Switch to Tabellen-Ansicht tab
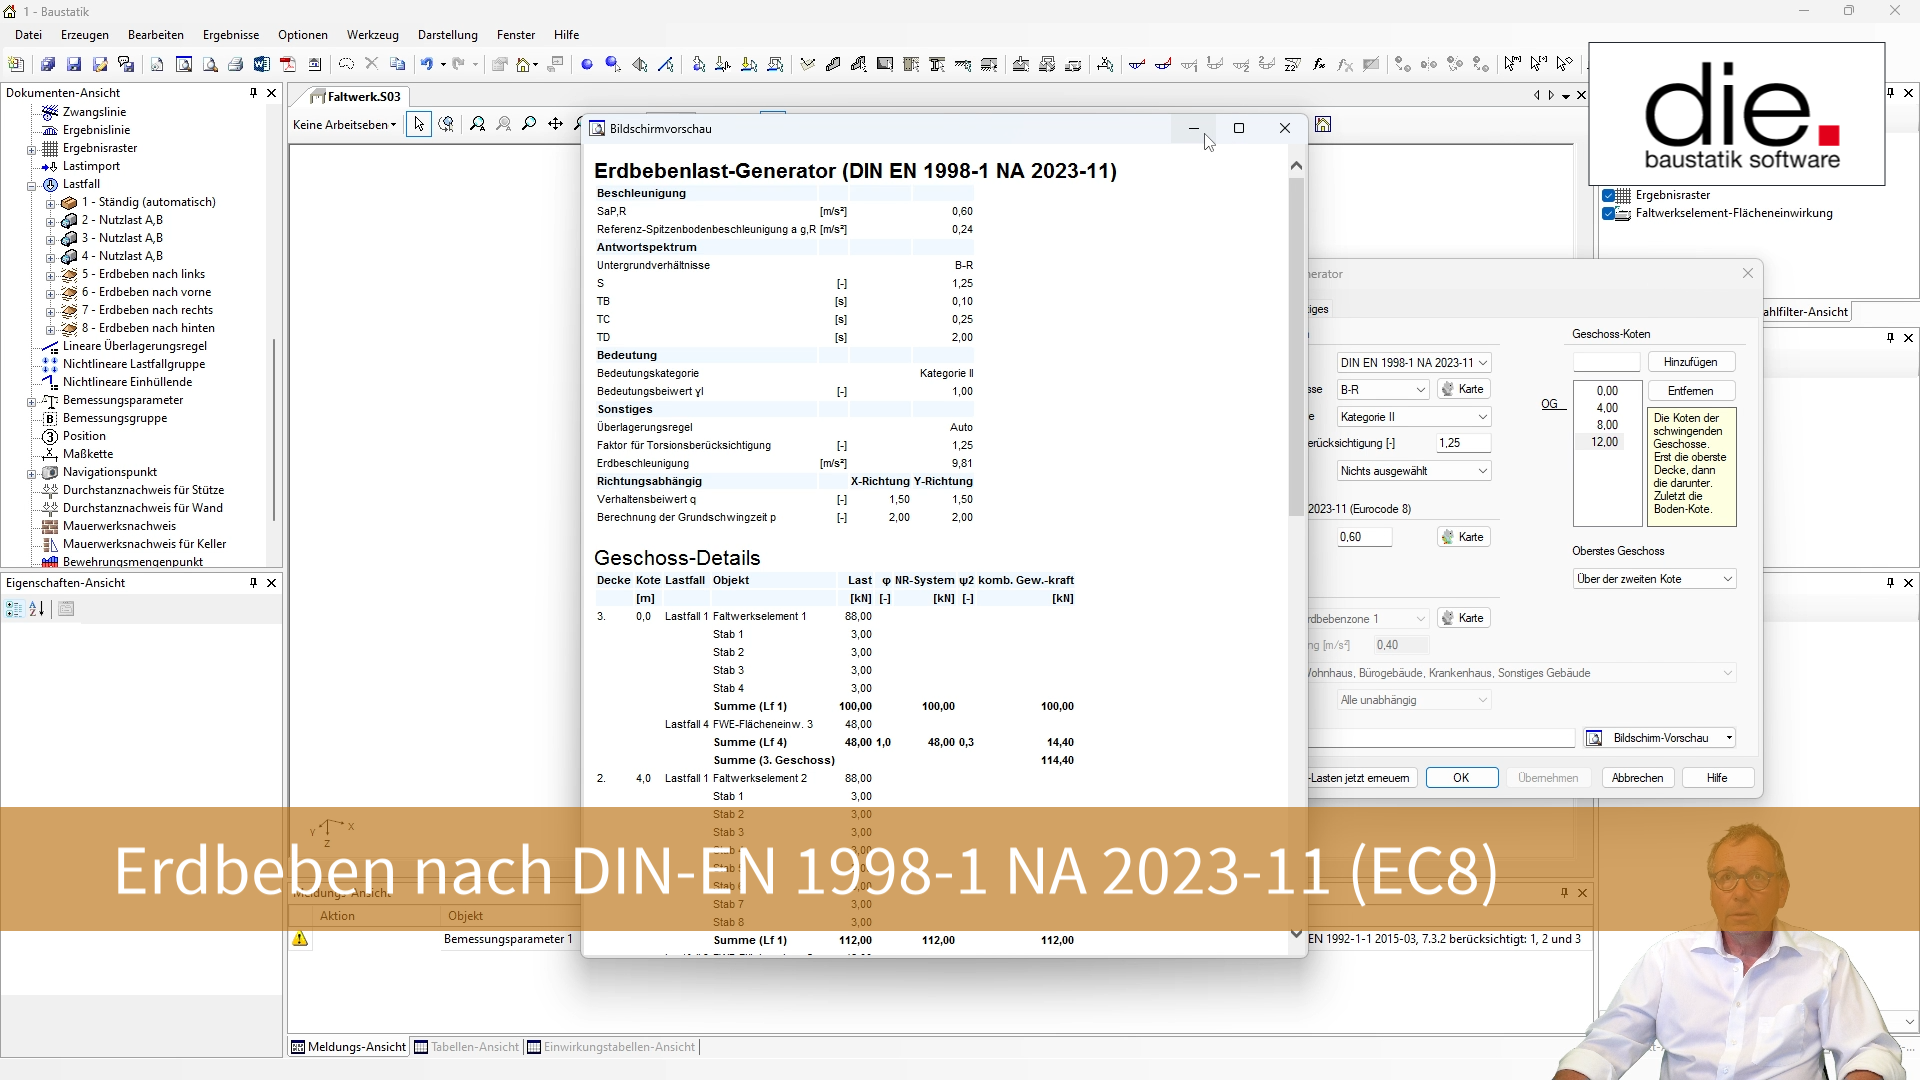 coord(467,1047)
